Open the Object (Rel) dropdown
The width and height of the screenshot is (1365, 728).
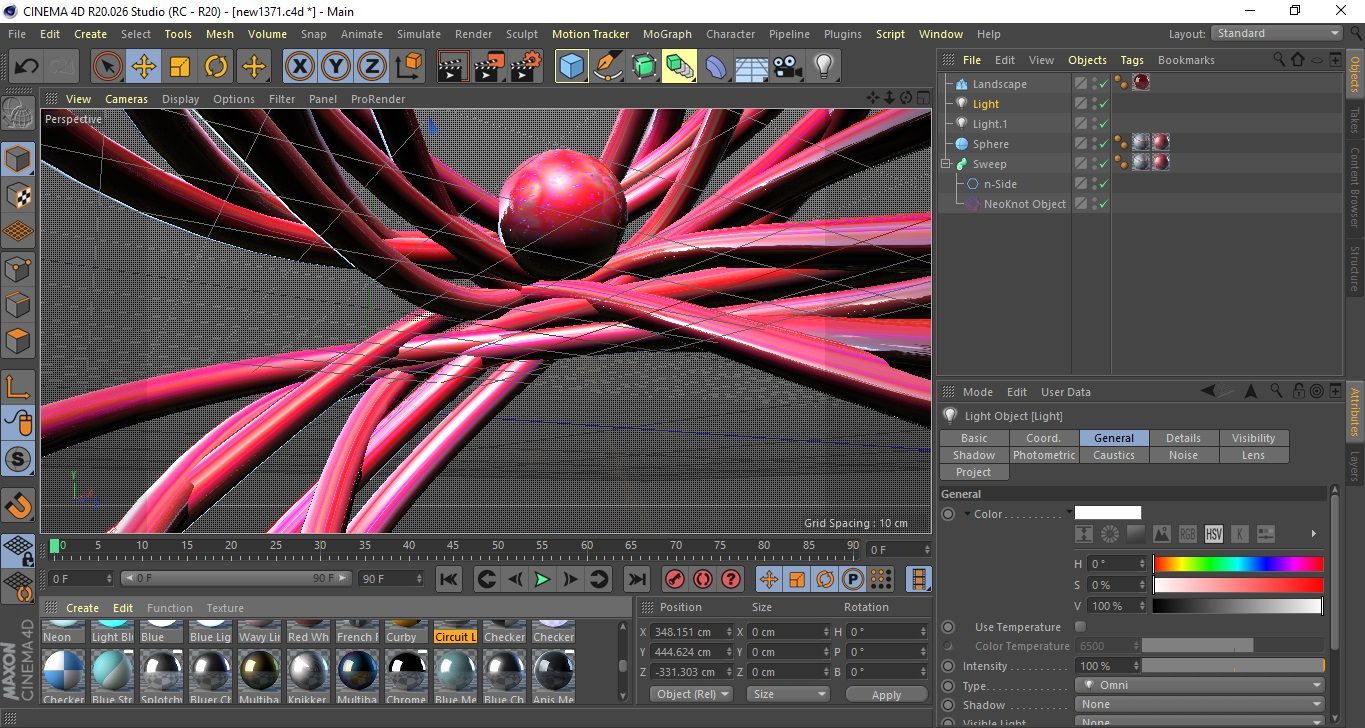691,694
